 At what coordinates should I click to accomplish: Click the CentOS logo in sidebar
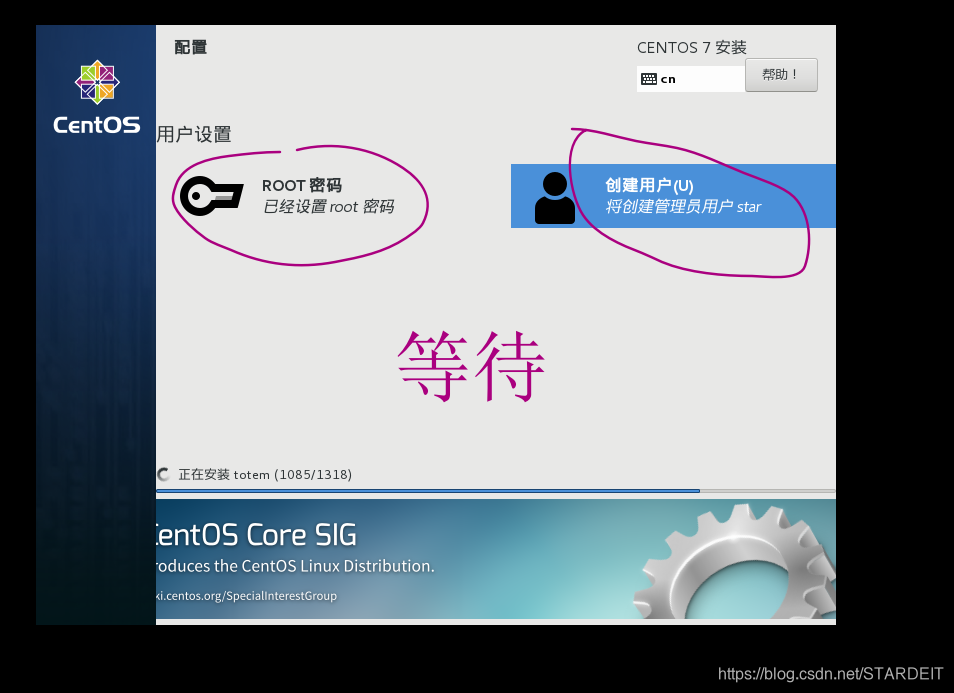(x=97, y=82)
